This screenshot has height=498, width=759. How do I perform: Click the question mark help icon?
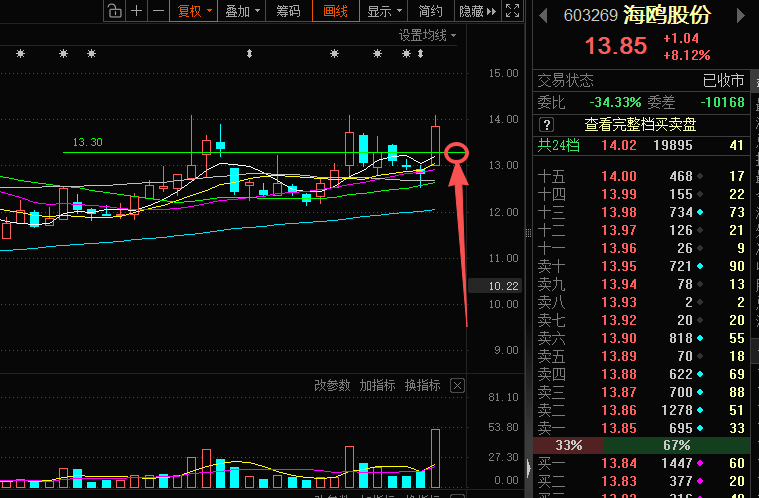click(546, 125)
